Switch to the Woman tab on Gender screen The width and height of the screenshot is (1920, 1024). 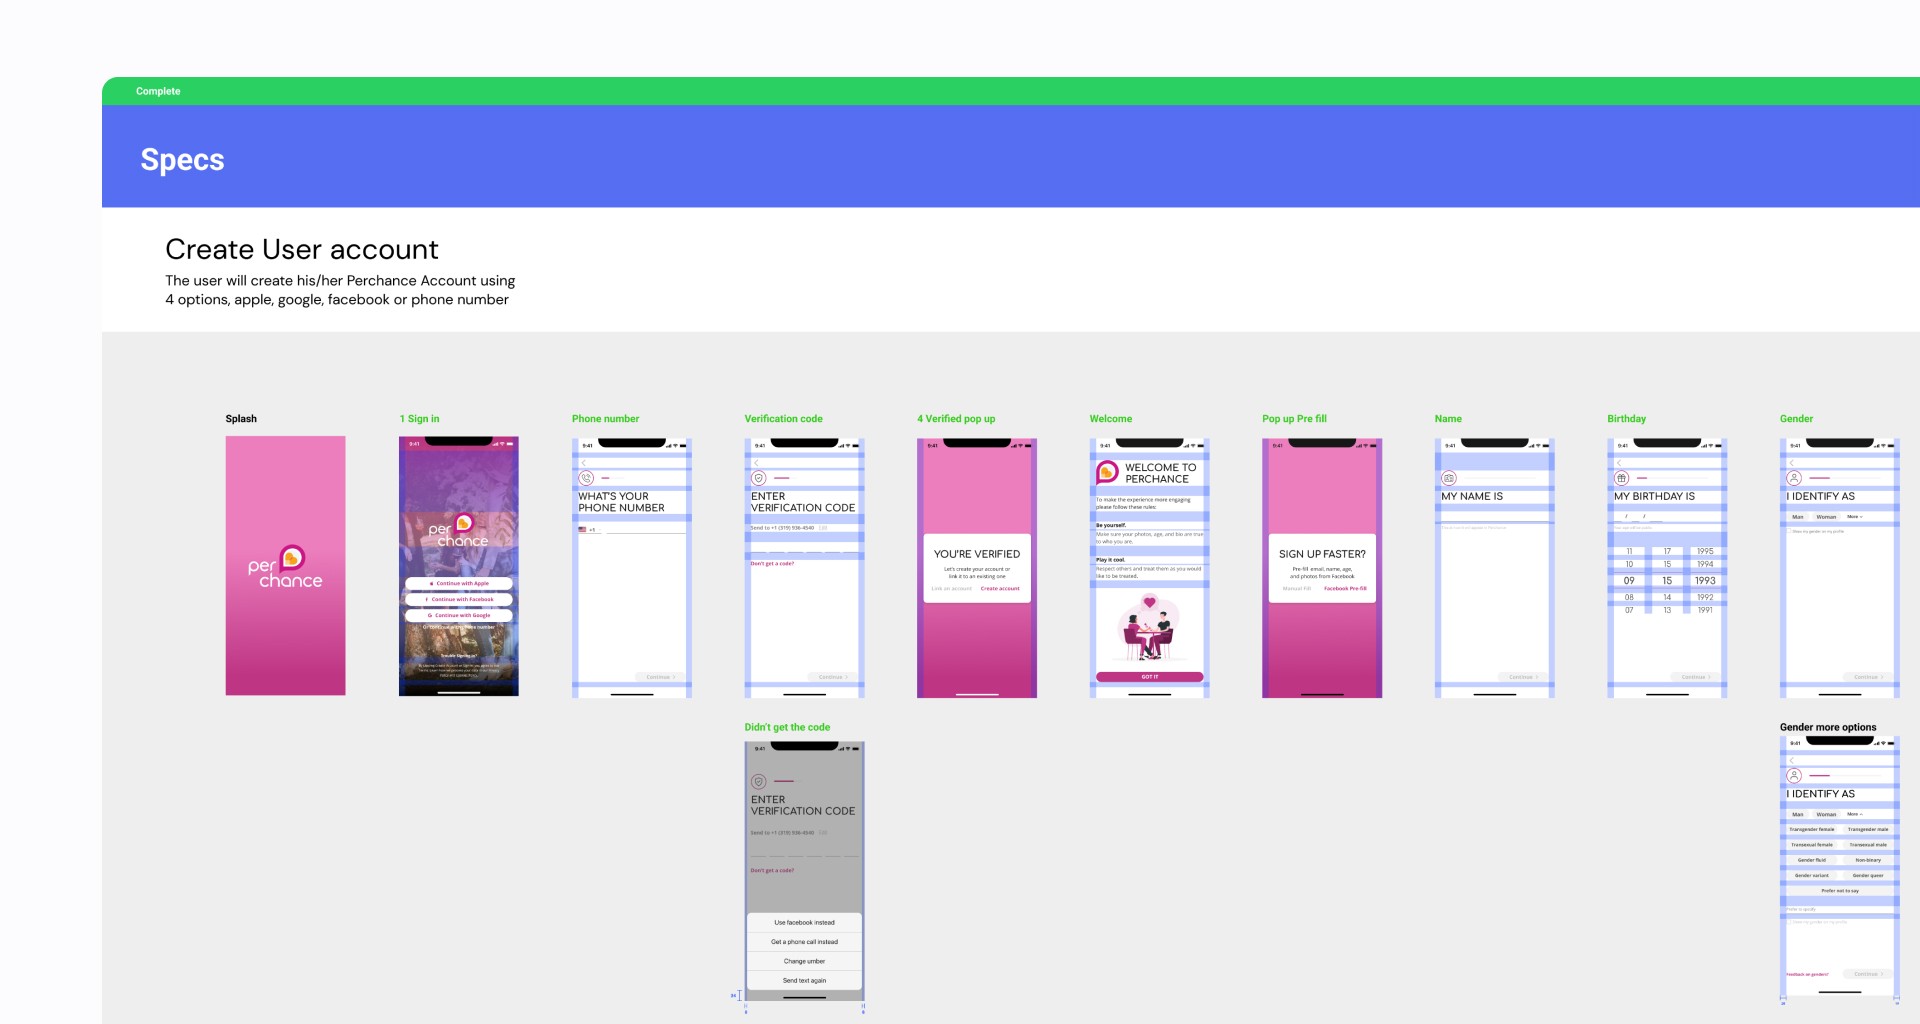(x=1827, y=517)
